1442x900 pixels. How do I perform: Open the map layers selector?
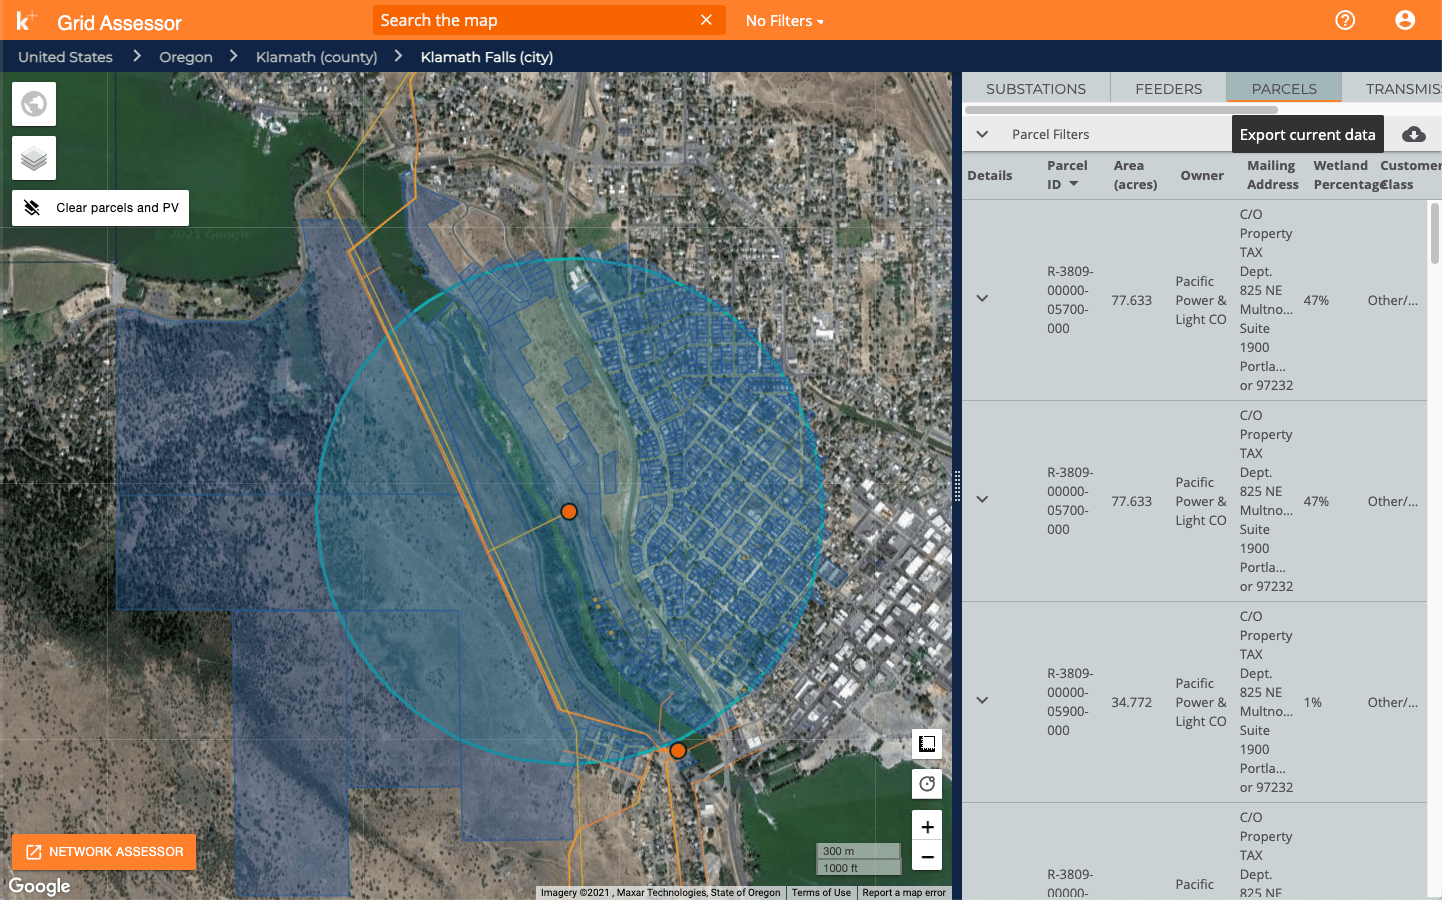(33, 157)
